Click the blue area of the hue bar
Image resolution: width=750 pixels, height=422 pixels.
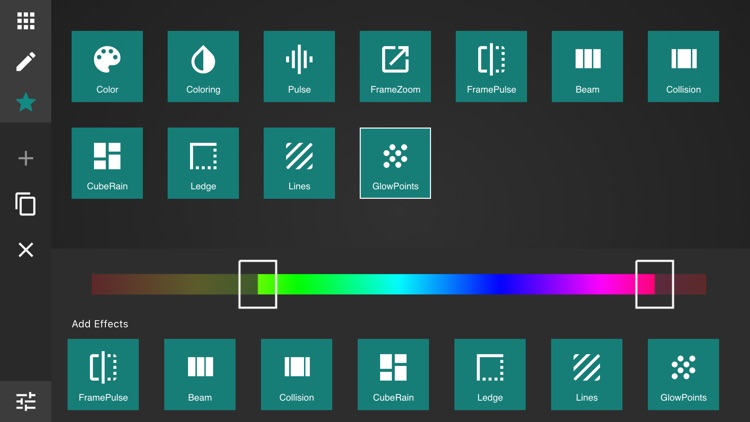click(x=500, y=284)
